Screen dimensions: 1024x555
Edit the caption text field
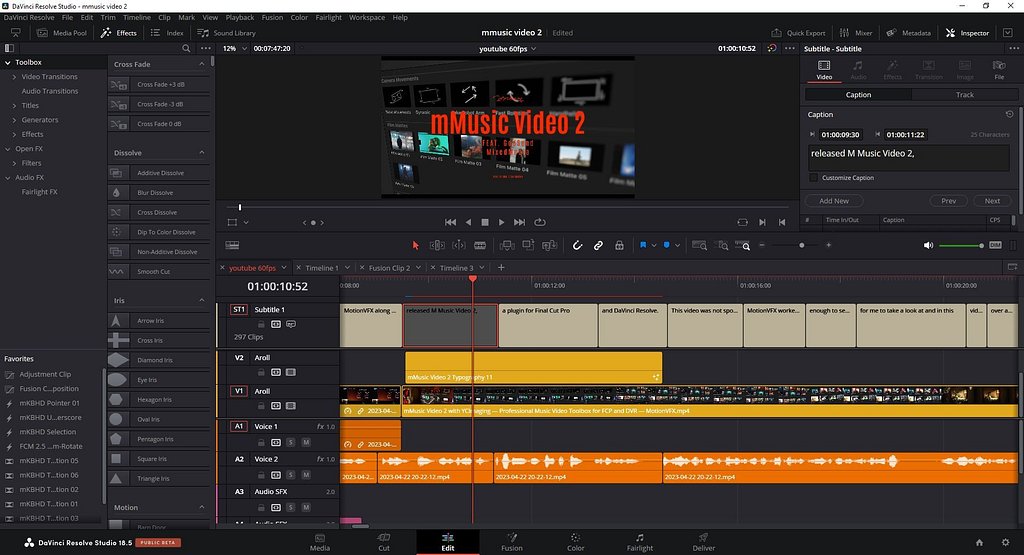coord(908,157)
